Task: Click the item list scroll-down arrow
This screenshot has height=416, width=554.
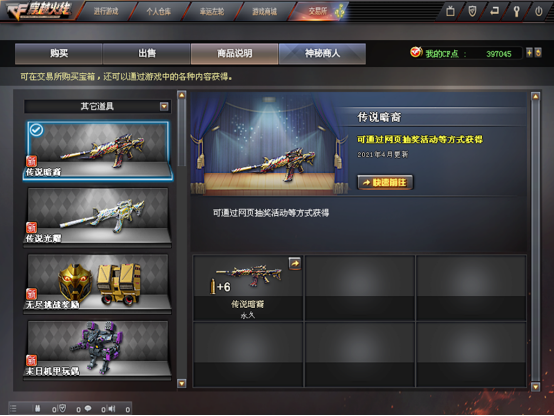Action: 182,383
